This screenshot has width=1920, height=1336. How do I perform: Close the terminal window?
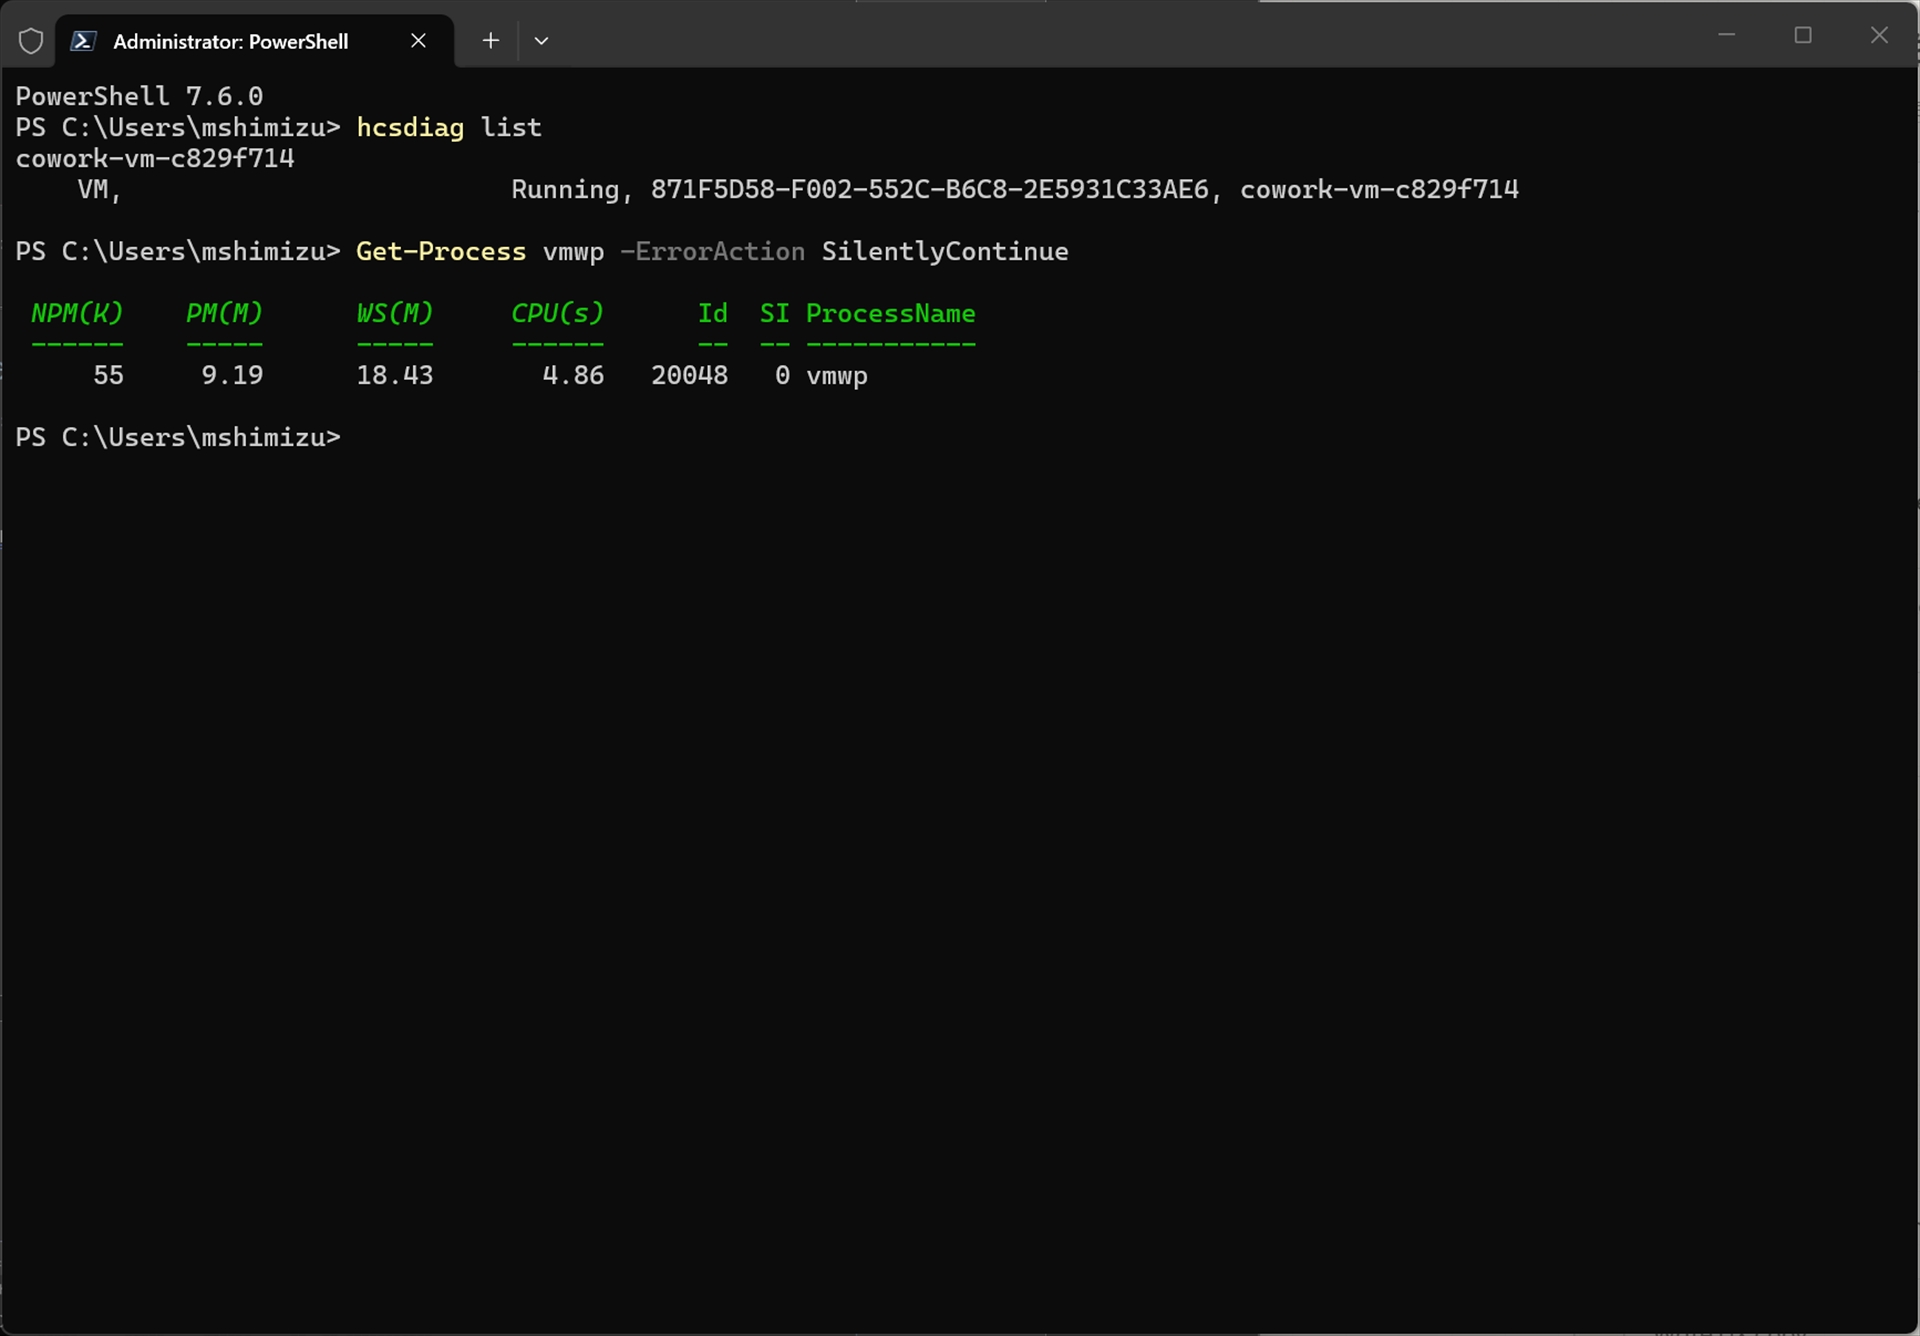tap(1879, 35)
